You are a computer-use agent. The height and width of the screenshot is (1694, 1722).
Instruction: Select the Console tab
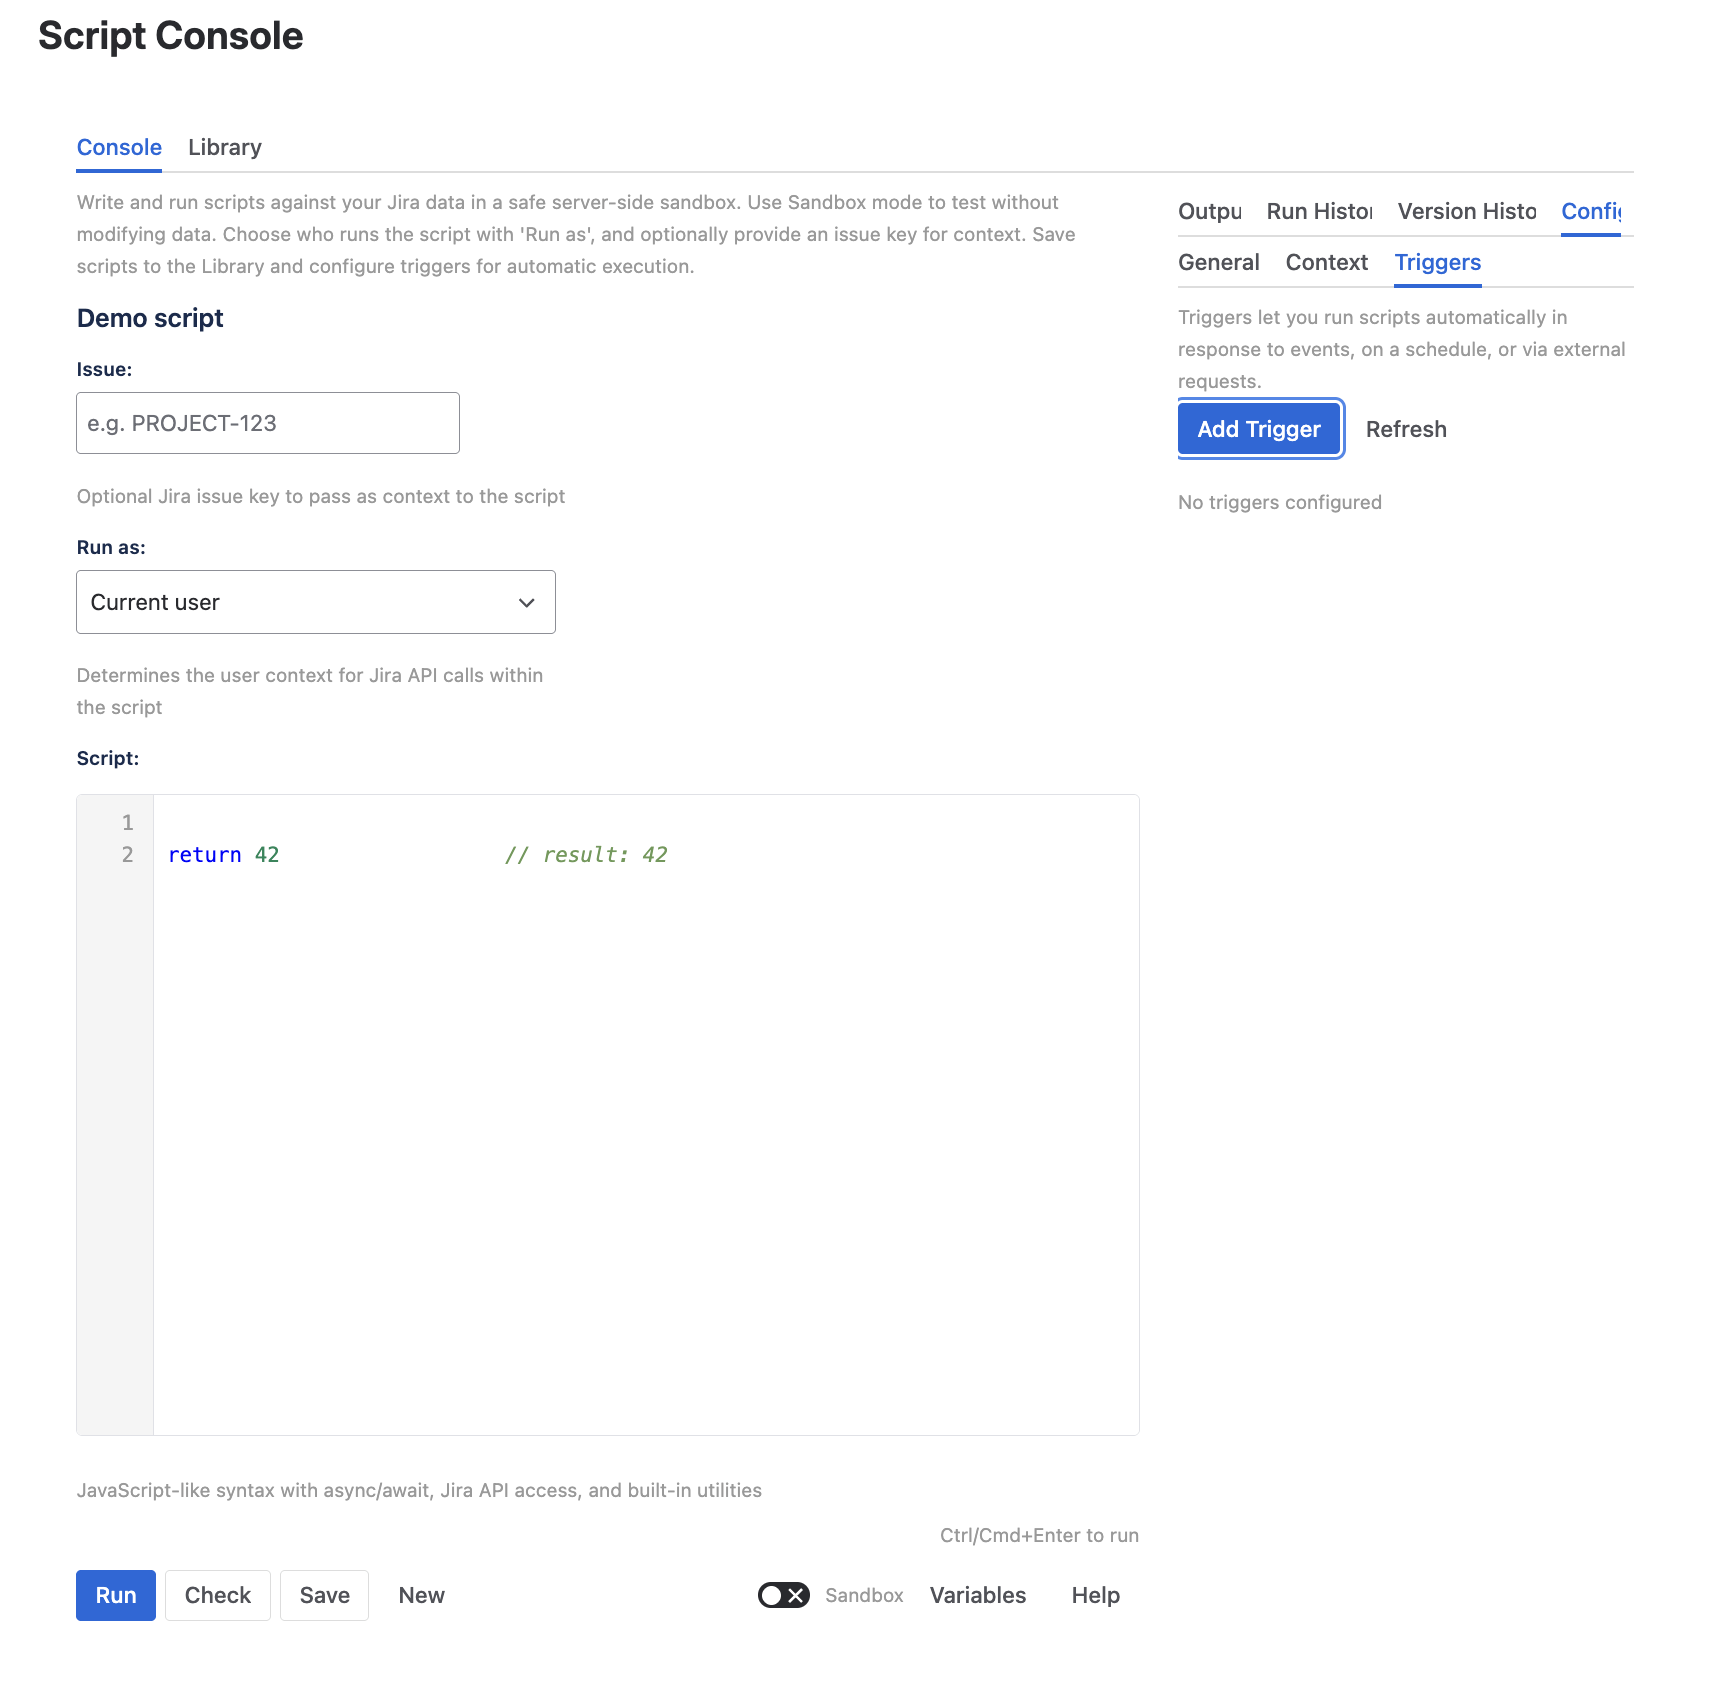[x=119, y=147]
